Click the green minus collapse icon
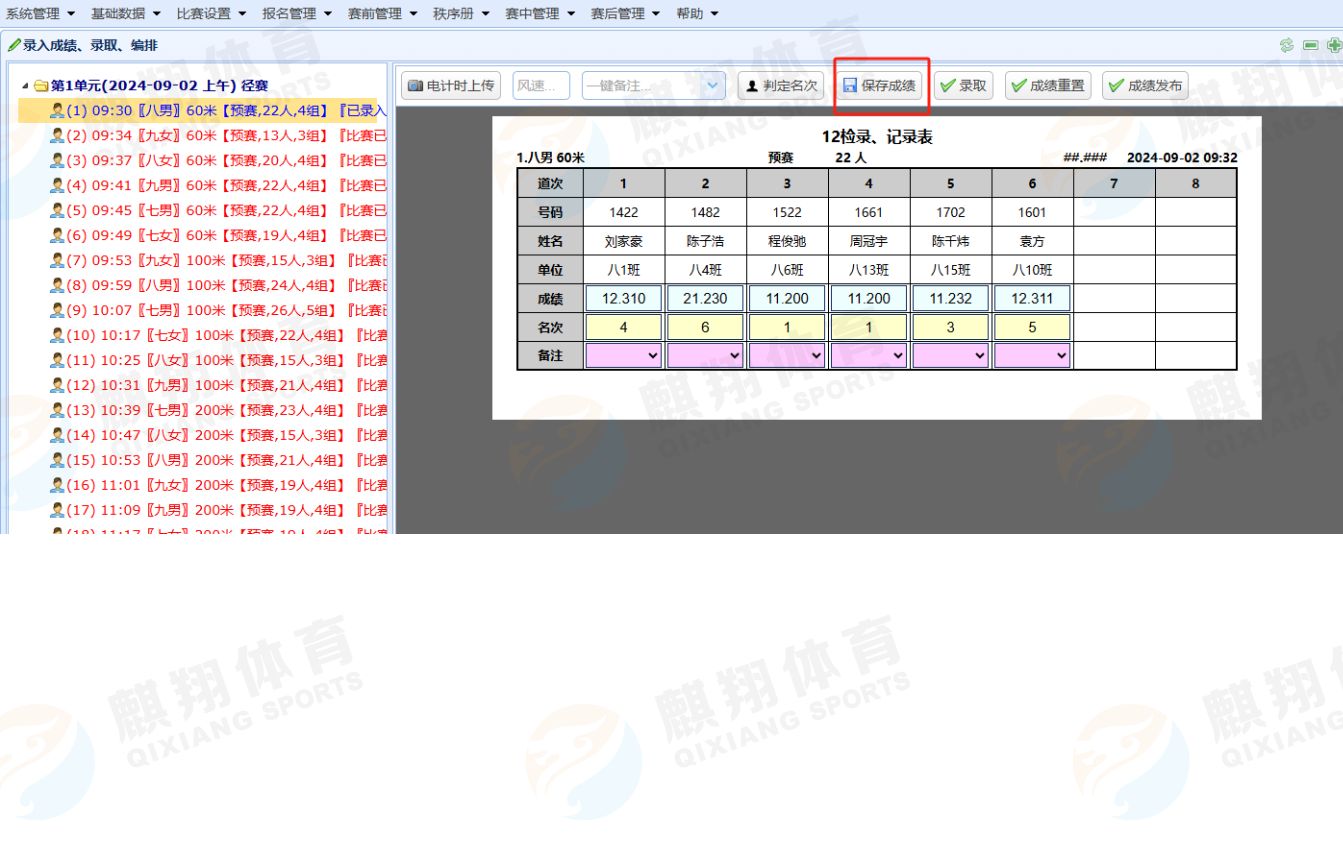The height and width of the screenshot is (861, 1343). tap(1310, 46)
